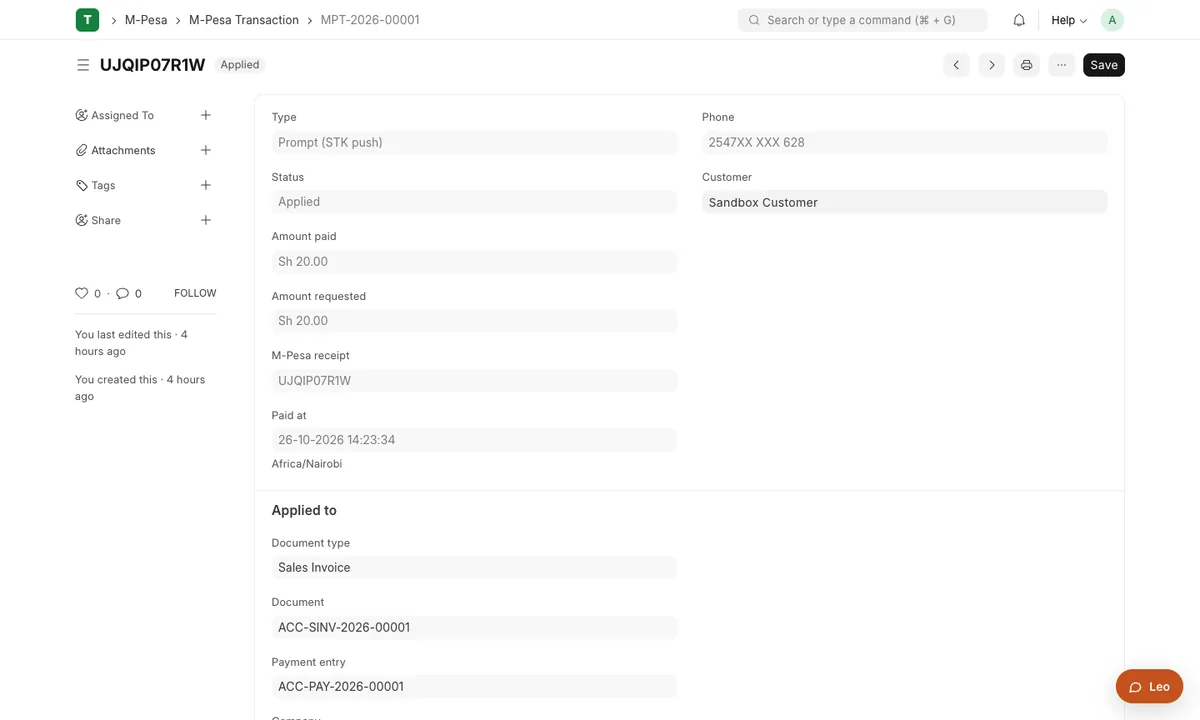Add attachment with Attachments plus icon
The width and height of the screenshot is (1200, 720).
click(206, 150)
